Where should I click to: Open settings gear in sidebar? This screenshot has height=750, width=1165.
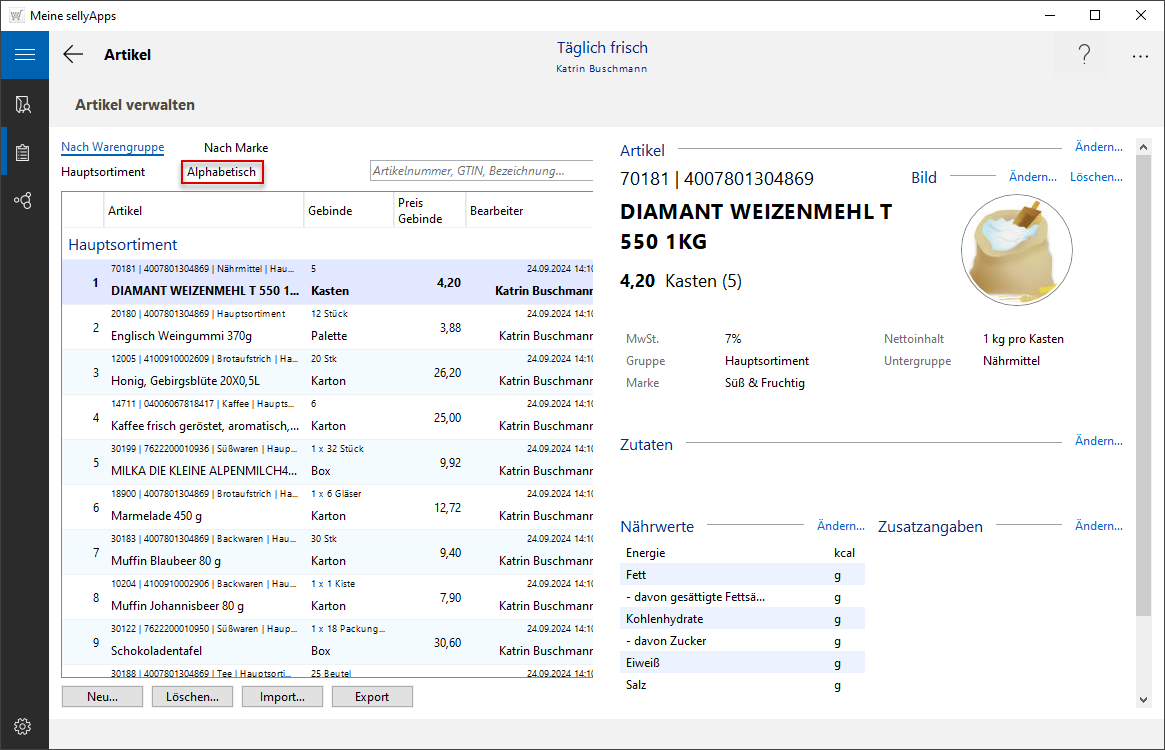(24, 727)
